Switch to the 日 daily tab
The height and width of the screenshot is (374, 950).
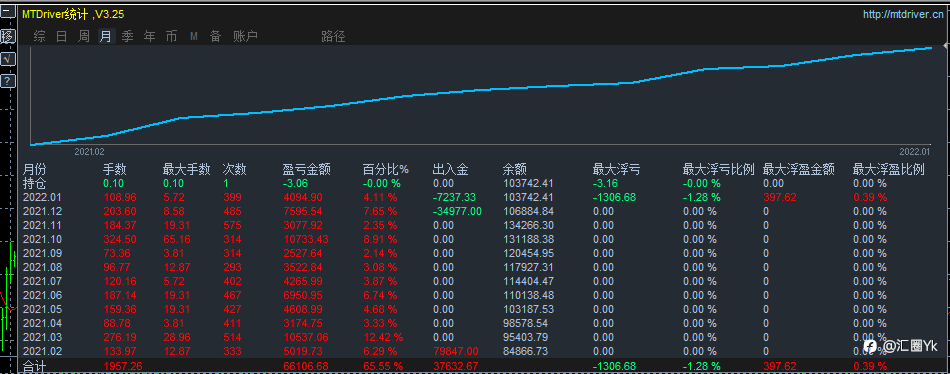61,36
